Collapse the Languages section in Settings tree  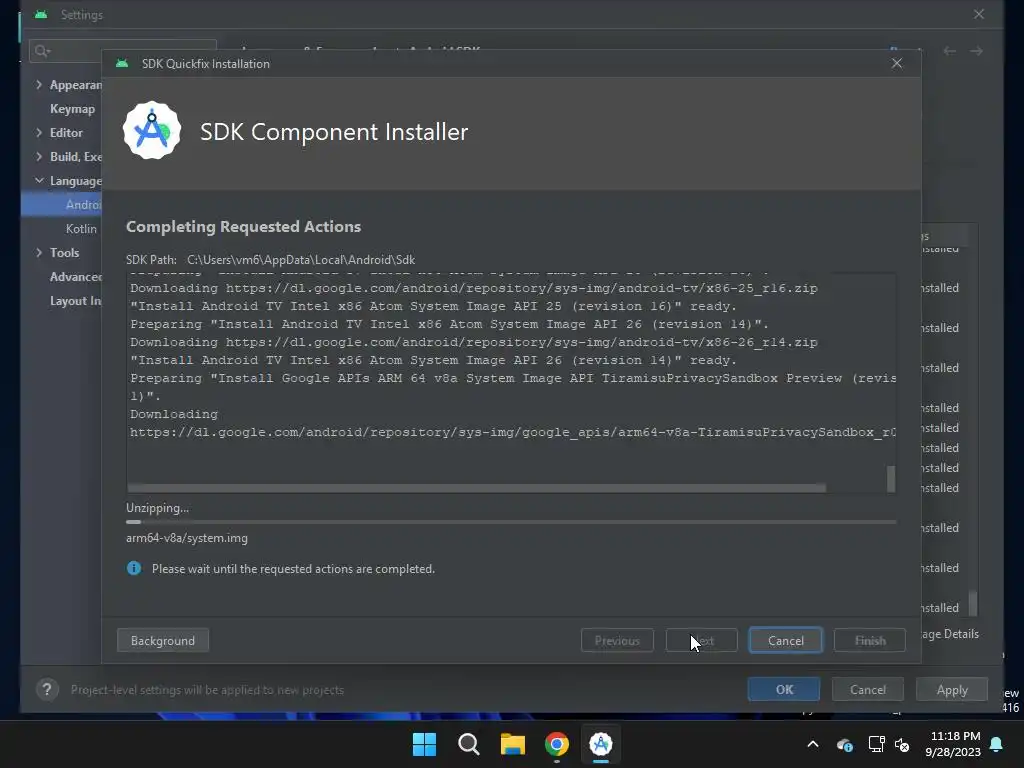[39, 181]
